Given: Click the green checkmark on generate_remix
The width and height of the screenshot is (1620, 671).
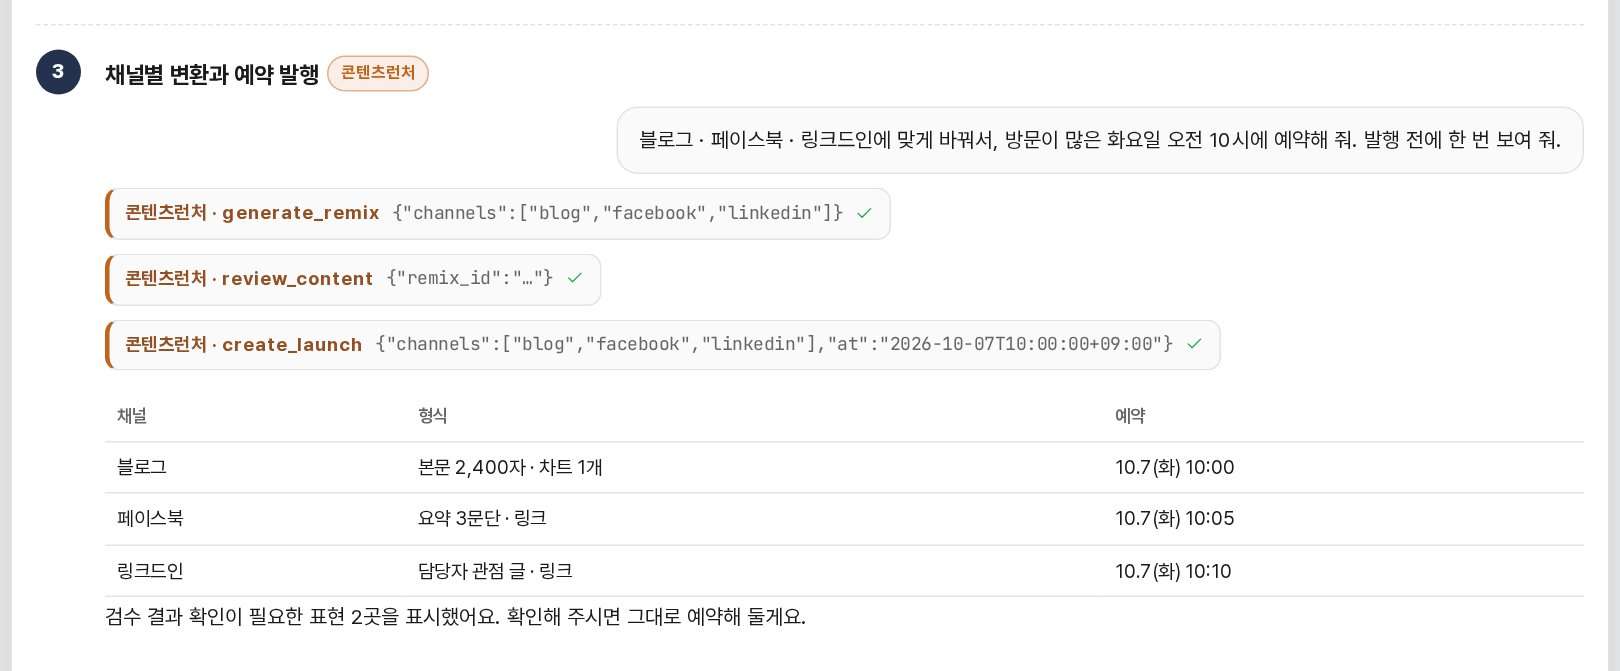Looking at the screenshot, I should click(x=864, y=213).
